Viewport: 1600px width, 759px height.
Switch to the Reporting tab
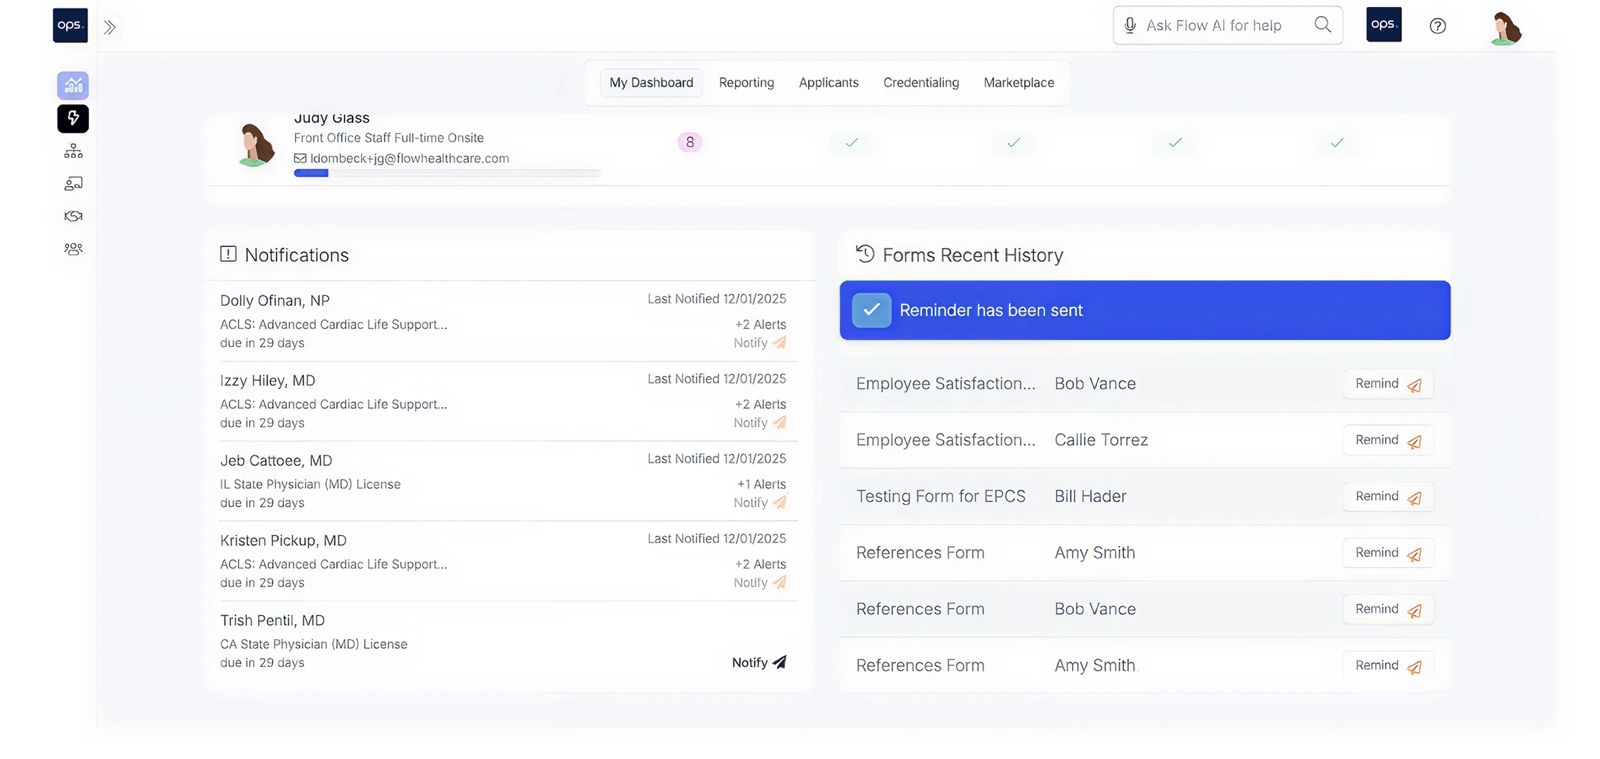pyautogui.click(x=746, y=83)
